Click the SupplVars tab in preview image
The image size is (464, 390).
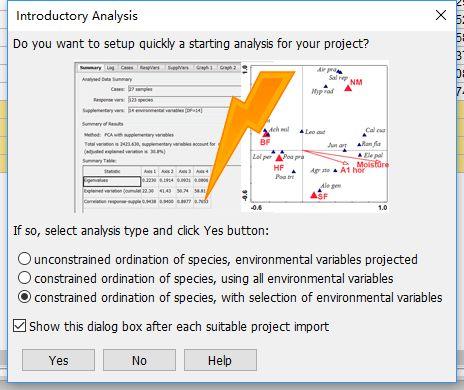coord(178,68)
